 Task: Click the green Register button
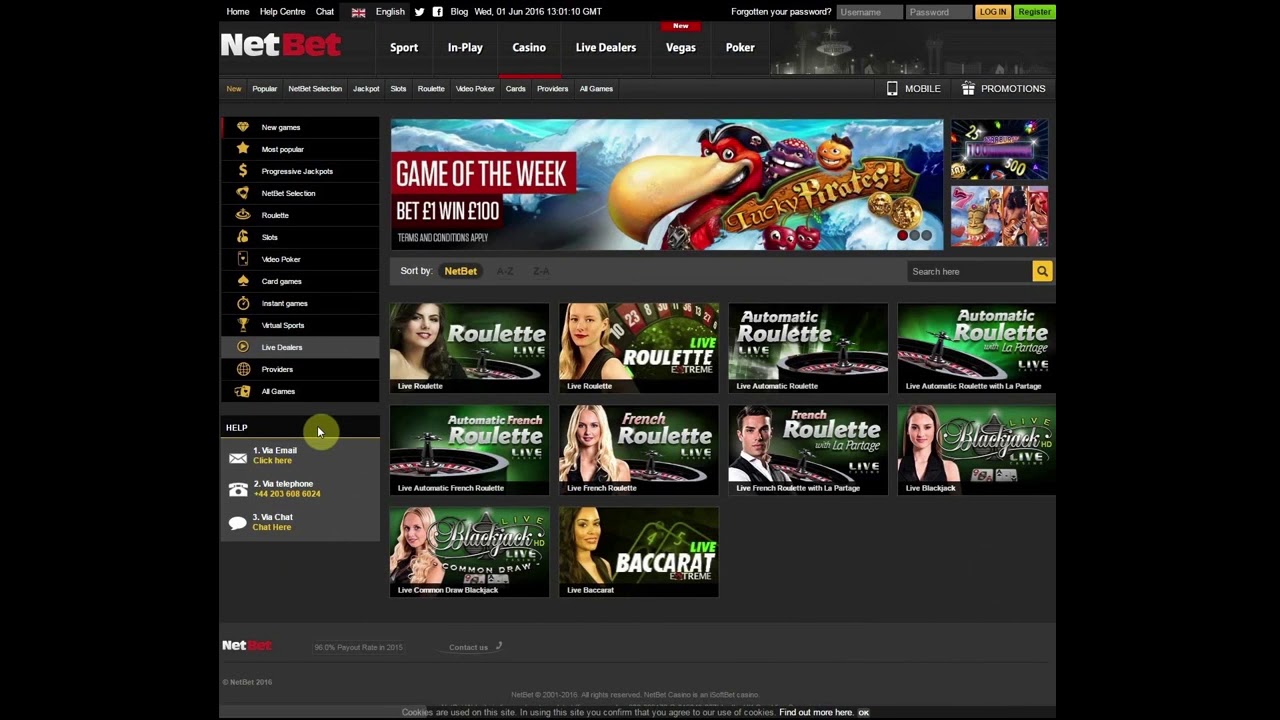pyautogui.click(x=1034, y=12)
